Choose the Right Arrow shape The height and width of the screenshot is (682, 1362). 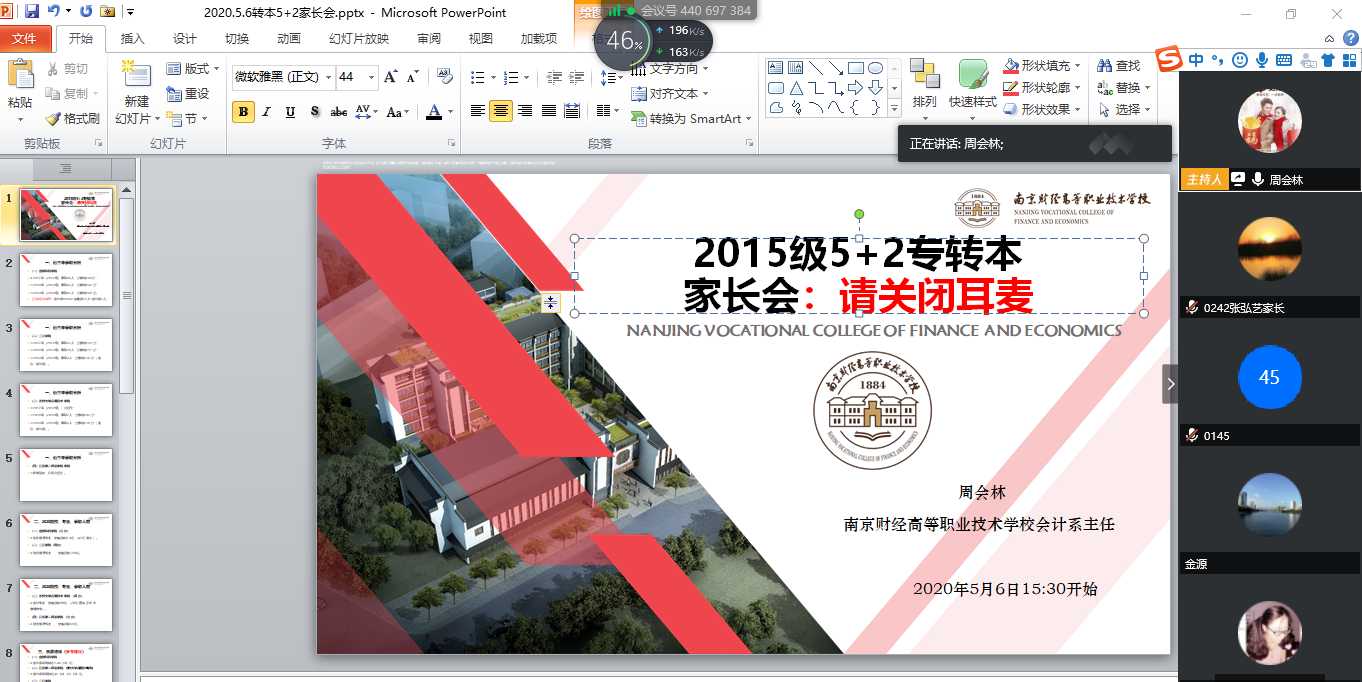point(855,88)
